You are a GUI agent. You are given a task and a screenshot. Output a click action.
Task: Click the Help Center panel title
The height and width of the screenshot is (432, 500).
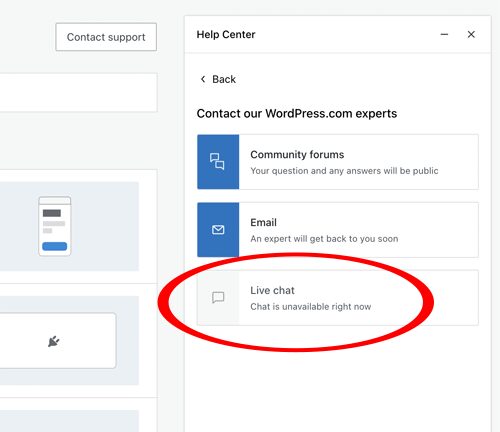pyautogui.click(x=226, y=34)
